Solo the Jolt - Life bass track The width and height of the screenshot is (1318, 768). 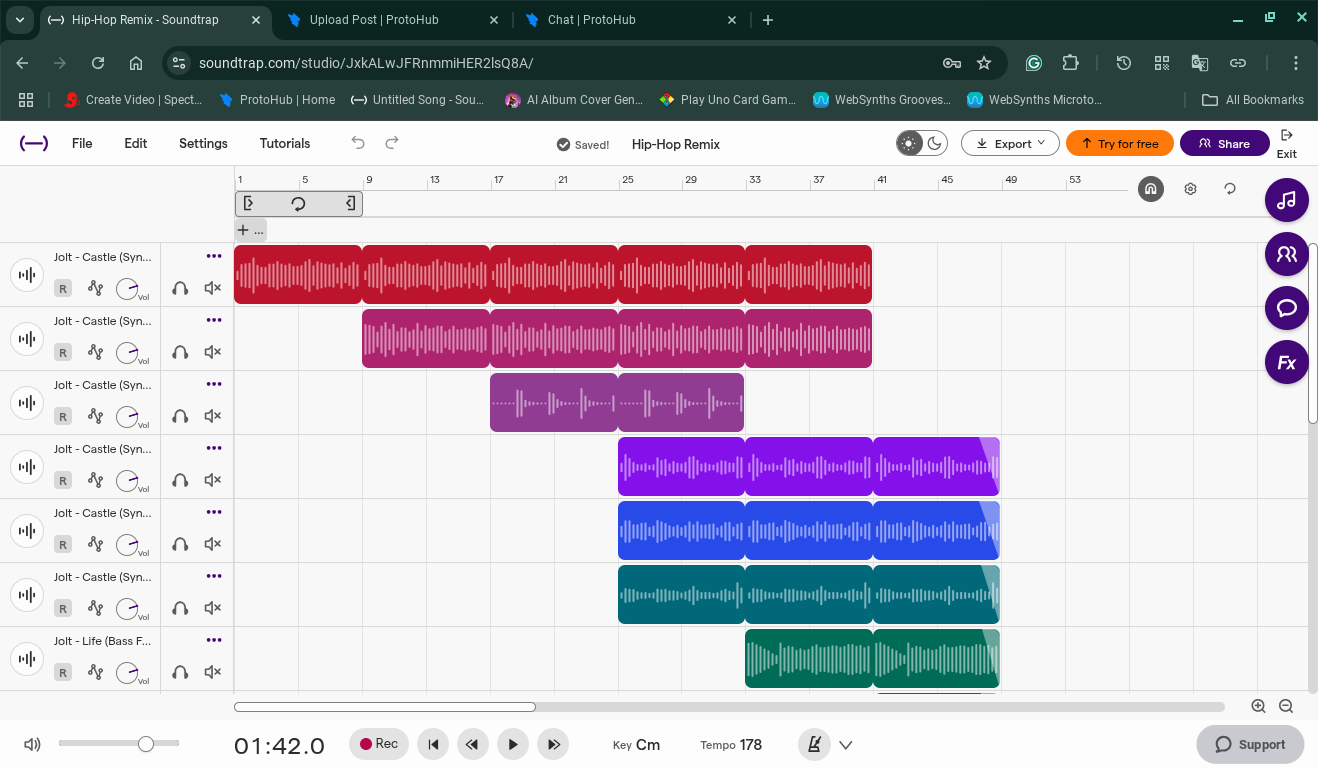pos(180,672)
